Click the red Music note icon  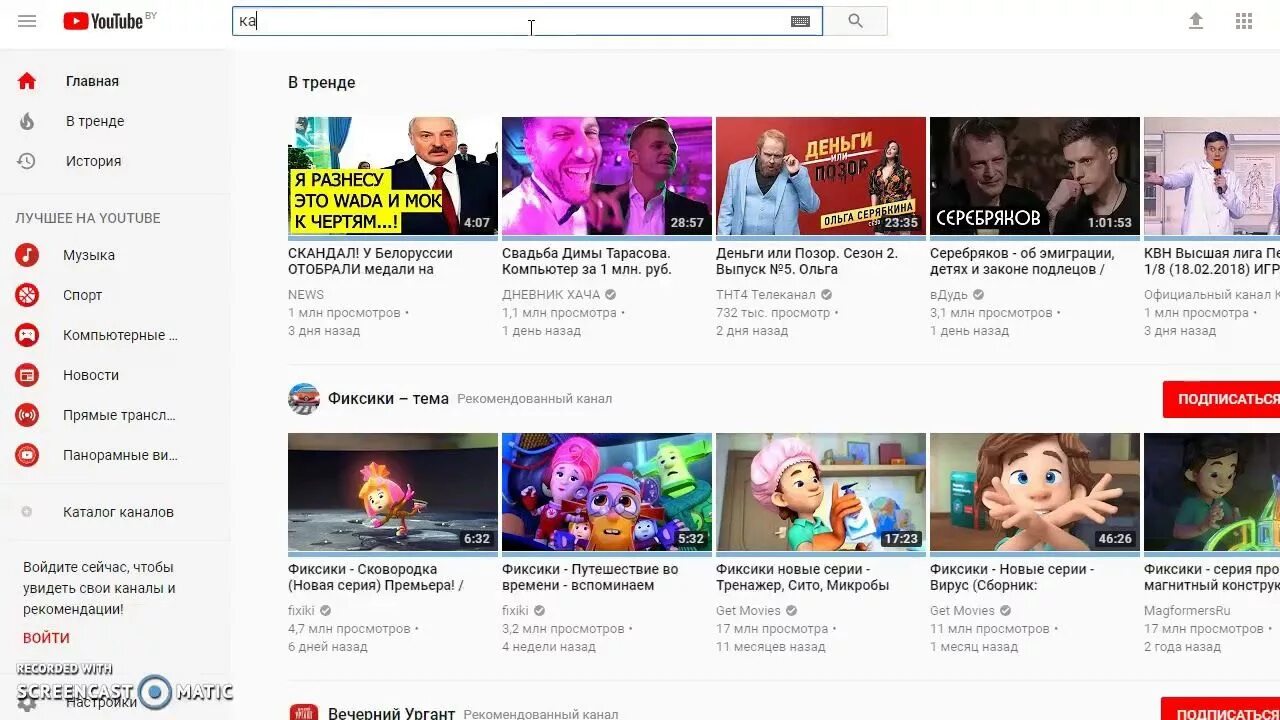click(x=27, y=255)
